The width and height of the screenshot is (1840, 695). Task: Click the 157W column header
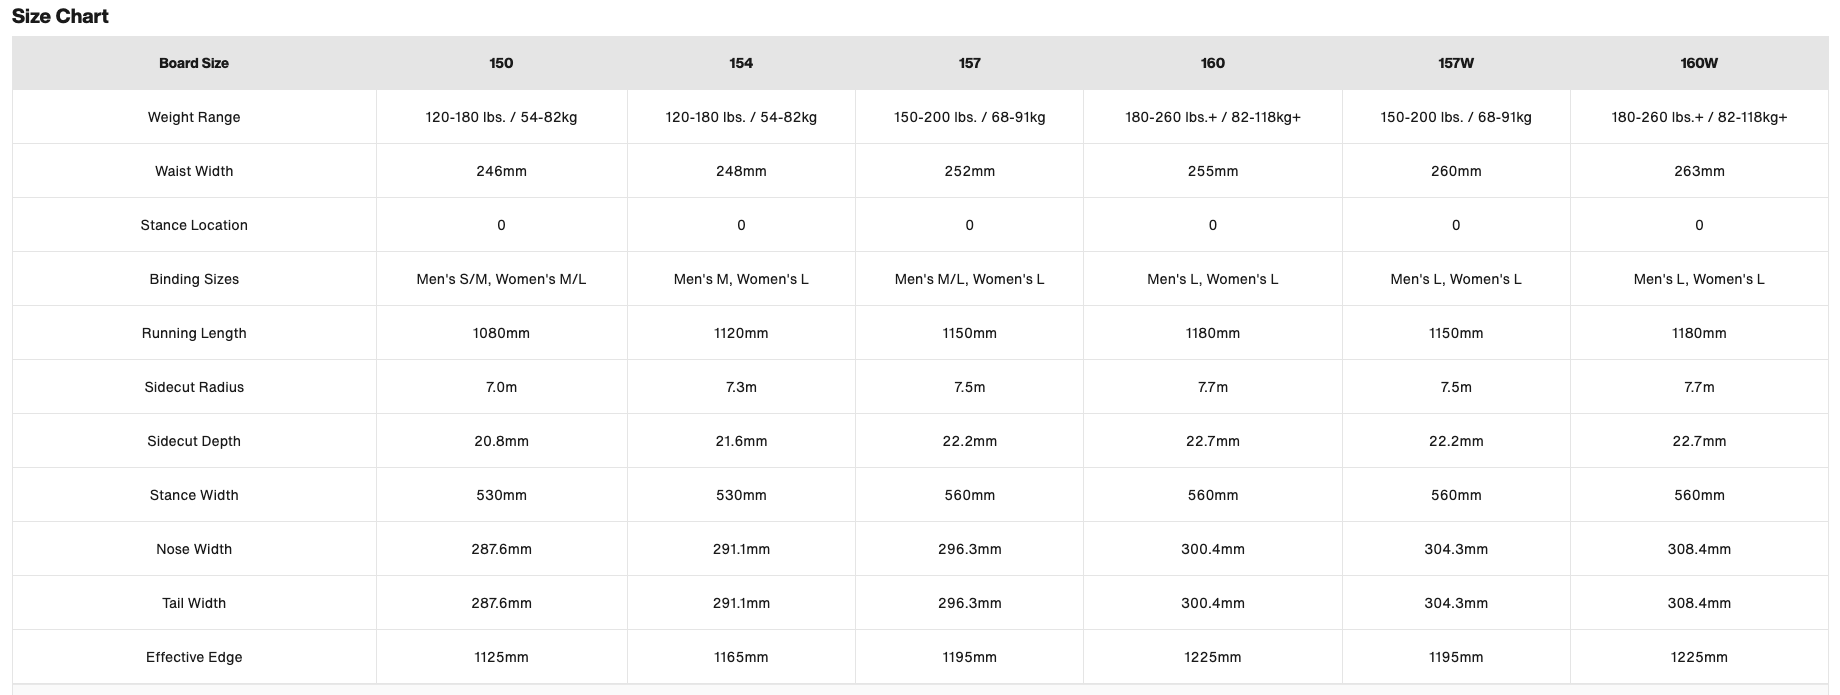pyautogui.click(x=1456, y=63)
